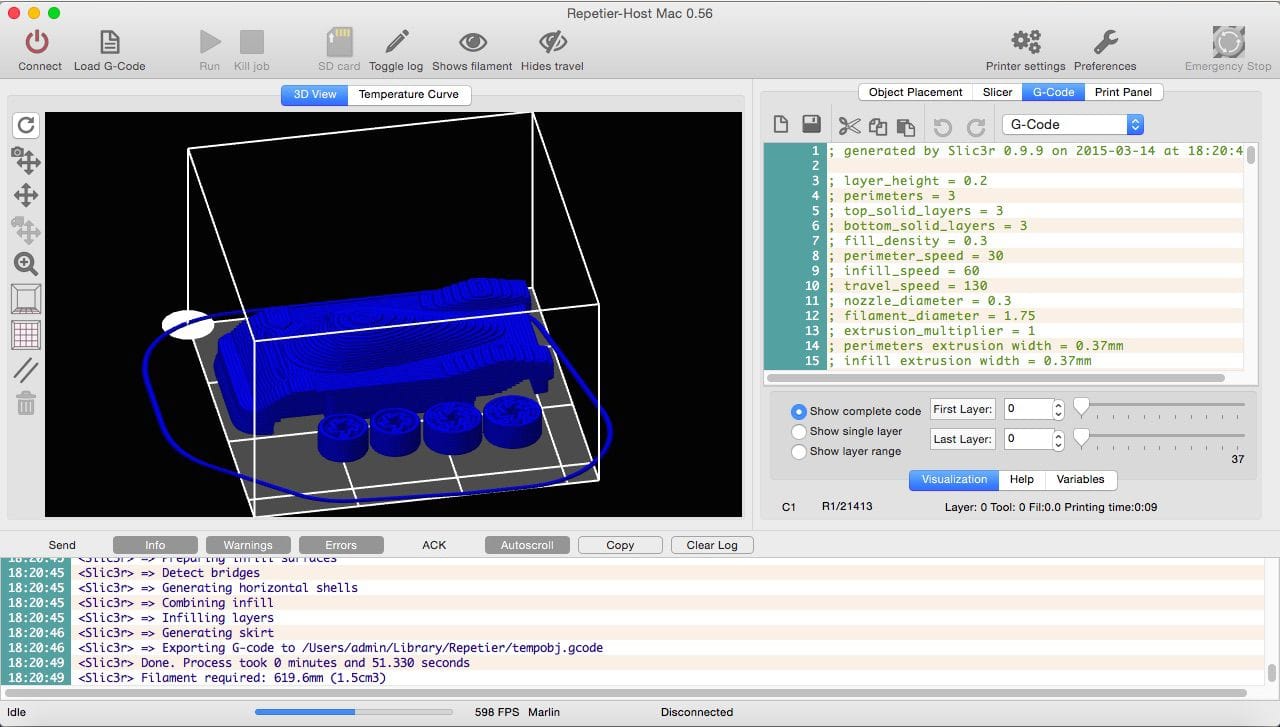Copy selection in the G-Code editor

coord(878,126)
